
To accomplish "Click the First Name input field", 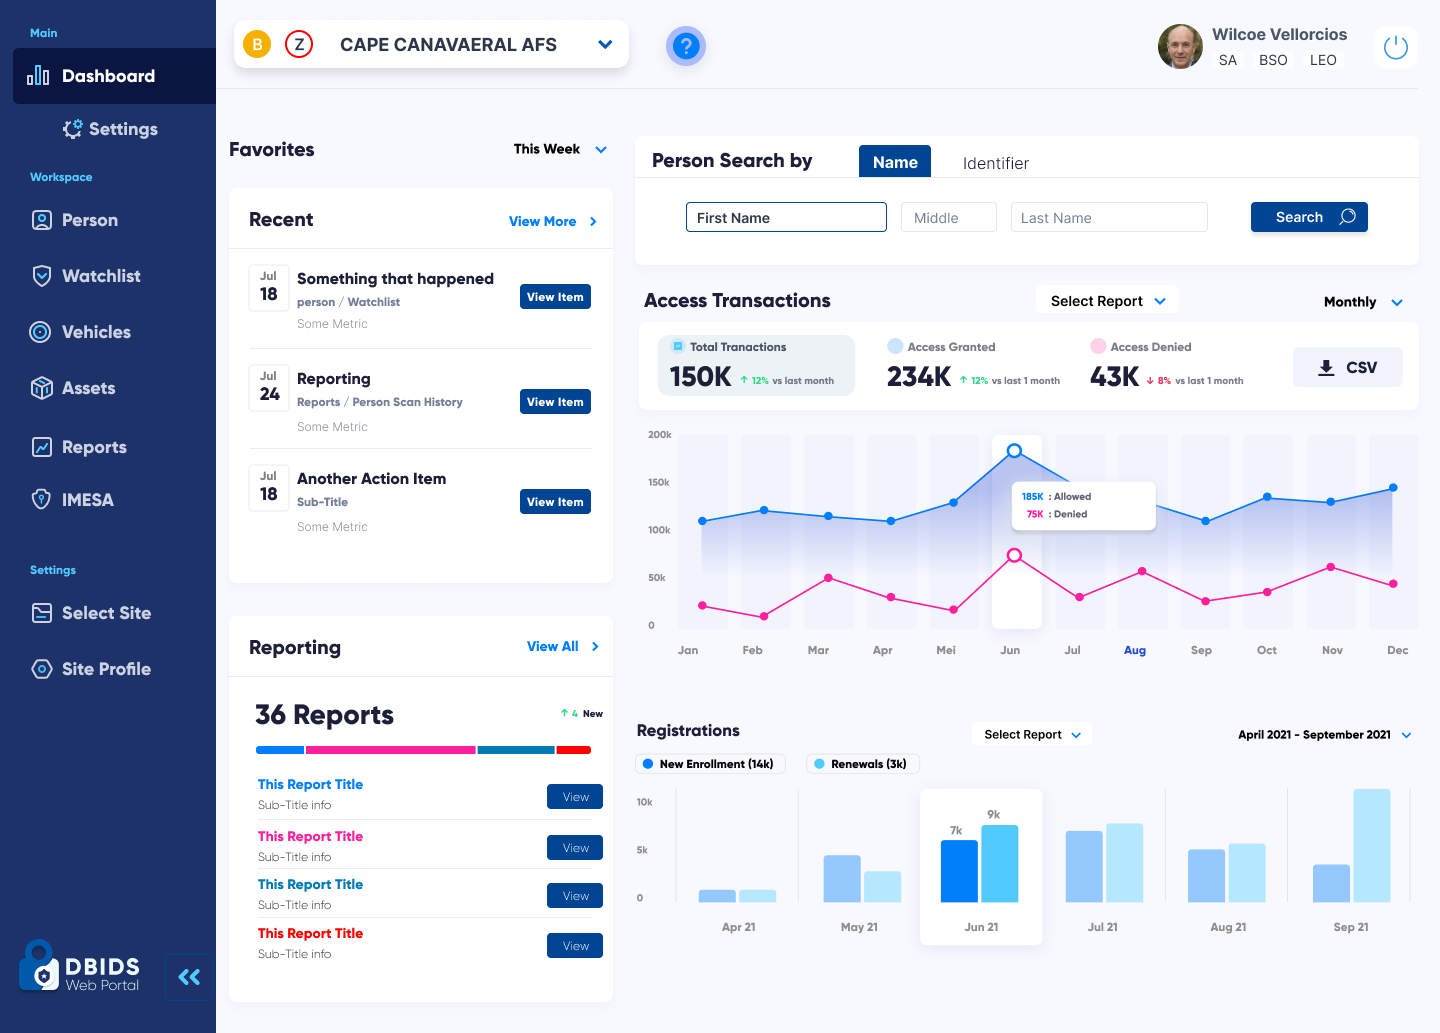I will [x=786, y=217].
